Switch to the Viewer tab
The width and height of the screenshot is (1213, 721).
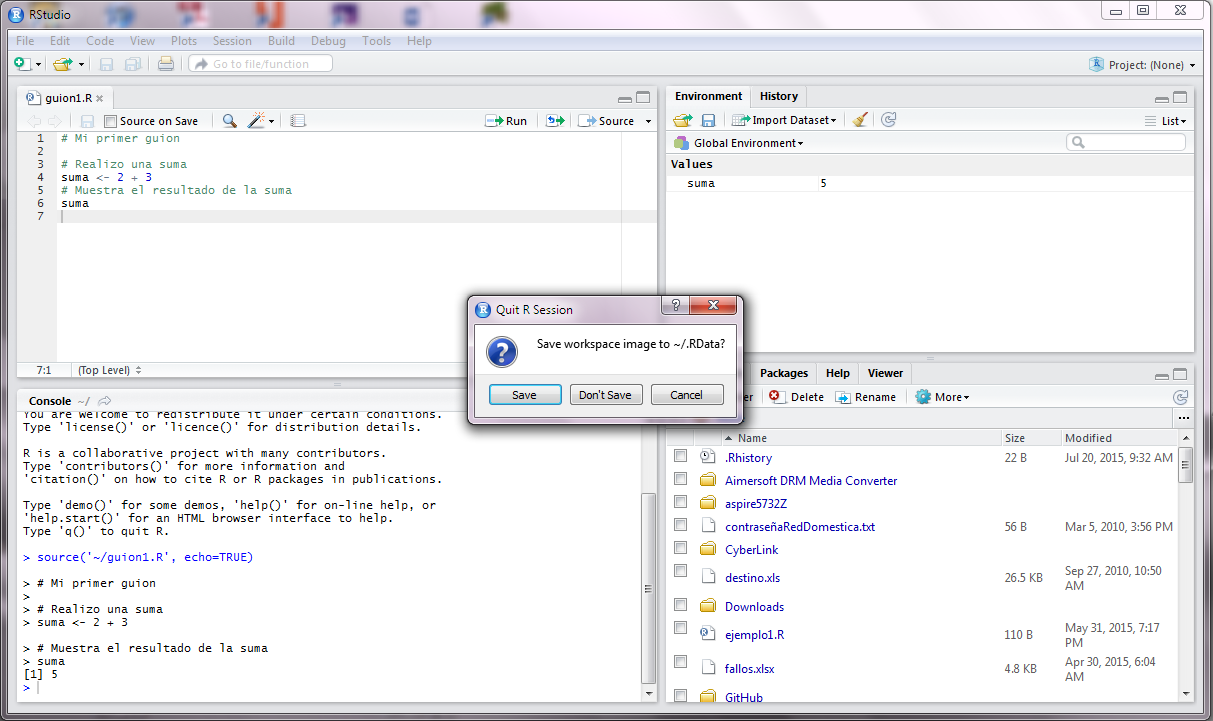point(885,373)
